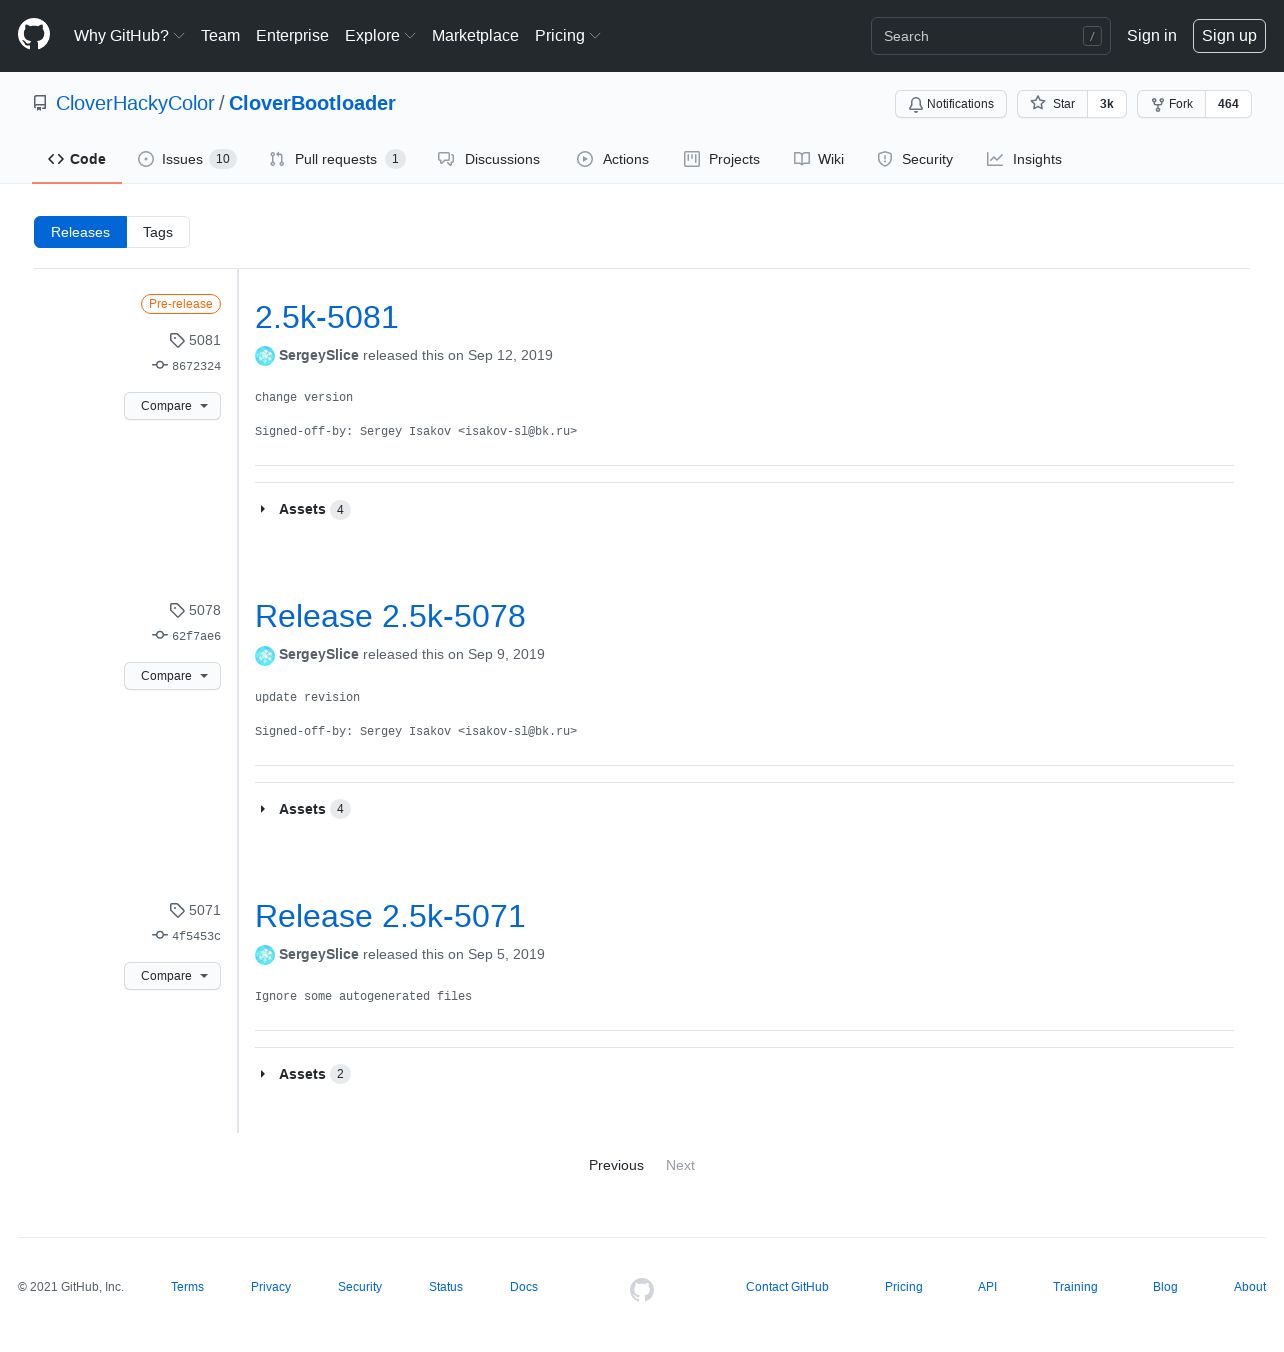
Task: Open the Issues tab
Action: pos(187,159)
